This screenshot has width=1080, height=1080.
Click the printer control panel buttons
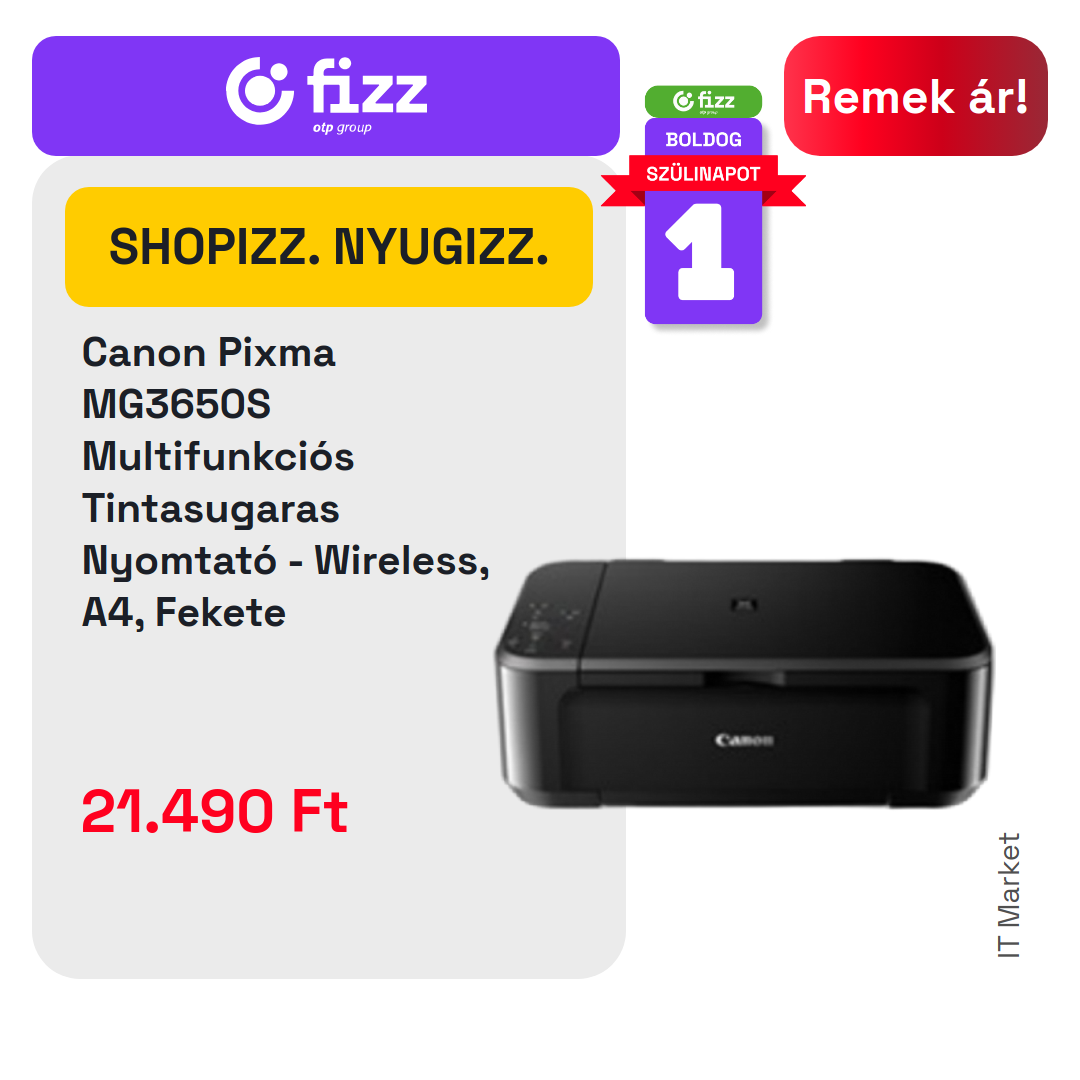[543, 628]
